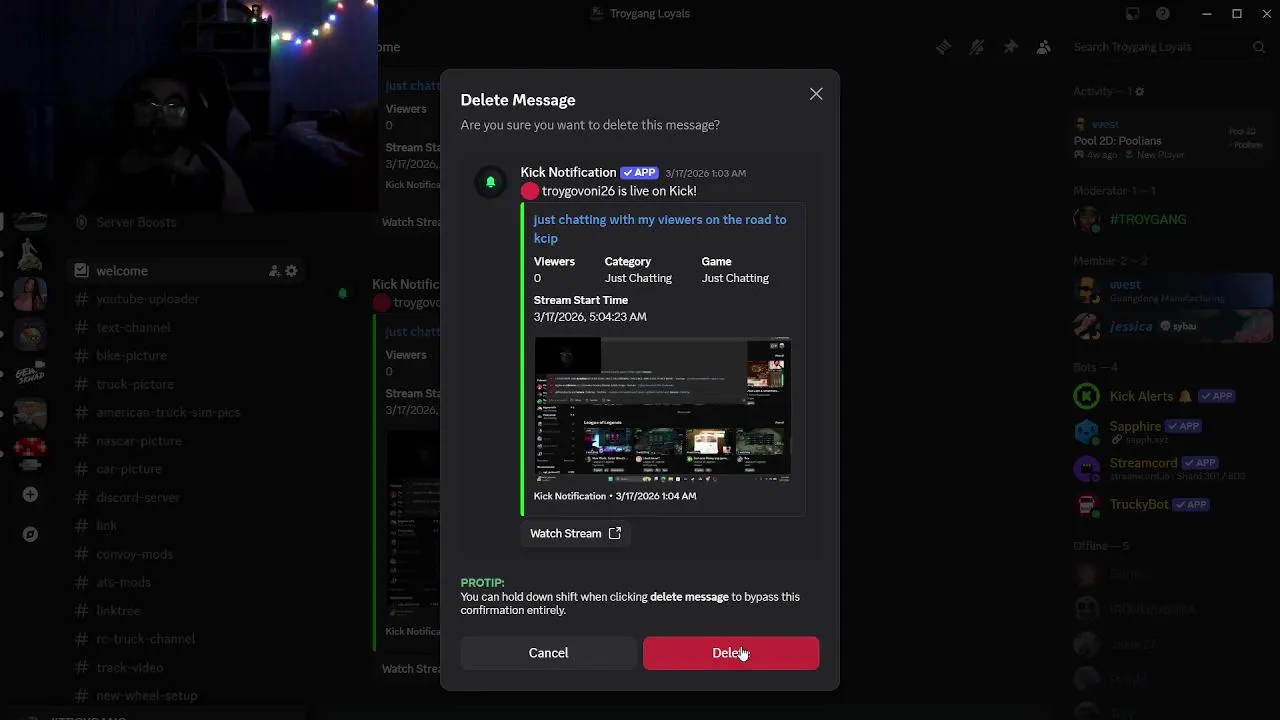Open Kick Alerts bot profile
The image size is (1280, 720).
click(x=1171, y=396)
